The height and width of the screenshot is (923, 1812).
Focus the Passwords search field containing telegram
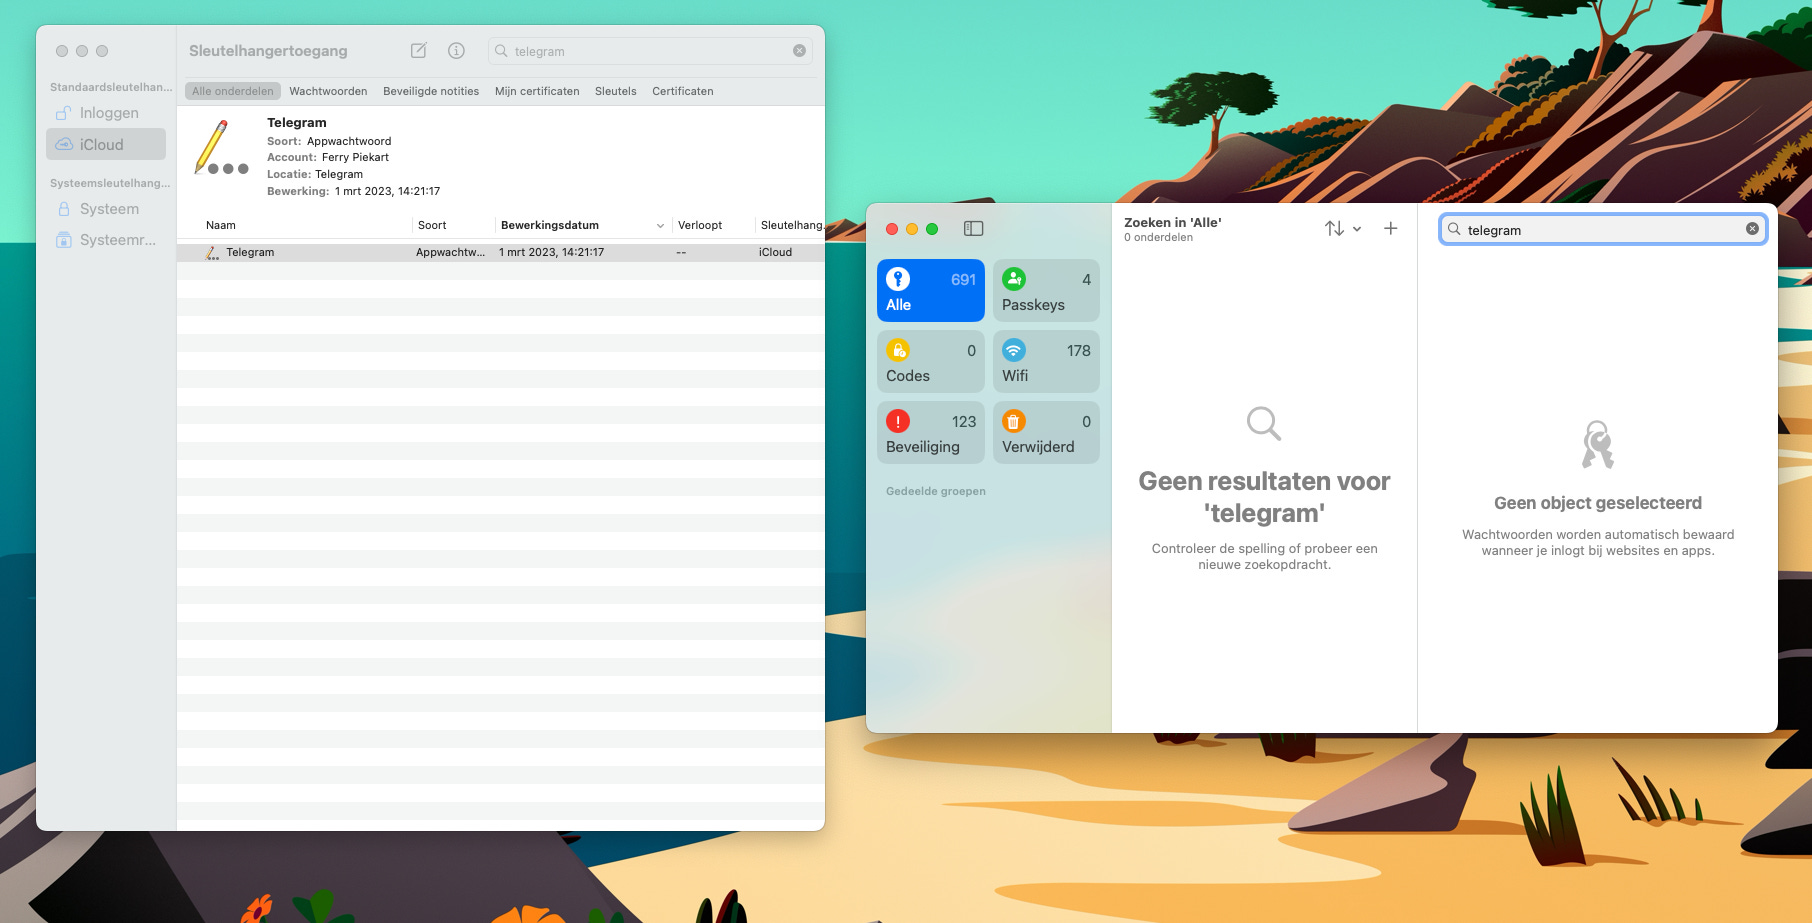coord(1602,229)
